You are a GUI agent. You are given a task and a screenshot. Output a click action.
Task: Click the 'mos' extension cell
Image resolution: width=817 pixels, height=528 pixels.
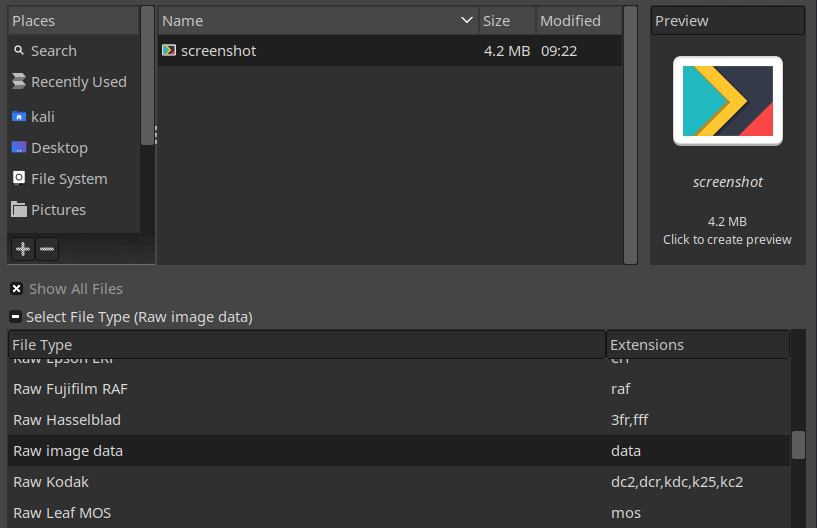626,513
